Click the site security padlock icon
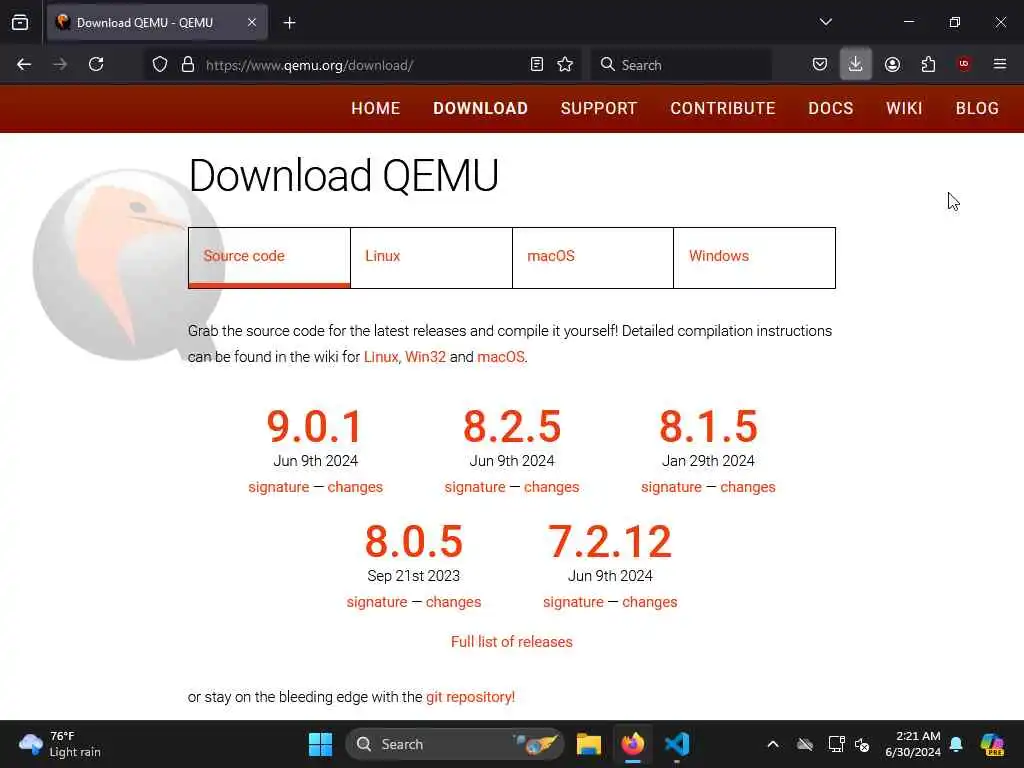Image resolution: width=1024 pixels, height=768 pixels. pos(188,65)
